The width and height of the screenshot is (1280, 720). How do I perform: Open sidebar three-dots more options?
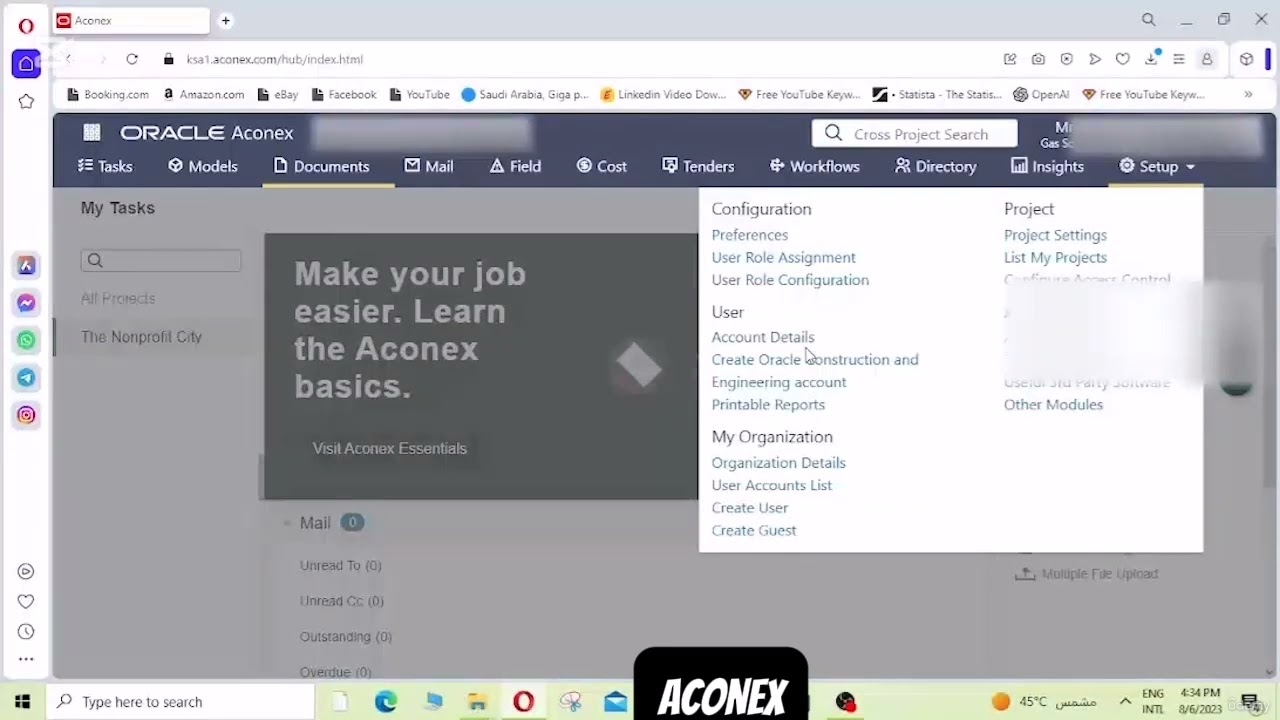coord(26,659)
